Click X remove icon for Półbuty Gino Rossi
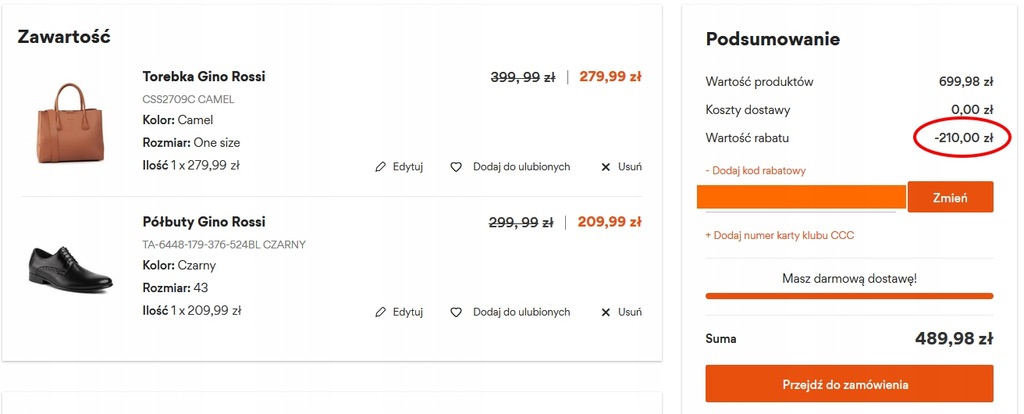The width and height of the screenshot is (1024, 414). coord(605,312)
